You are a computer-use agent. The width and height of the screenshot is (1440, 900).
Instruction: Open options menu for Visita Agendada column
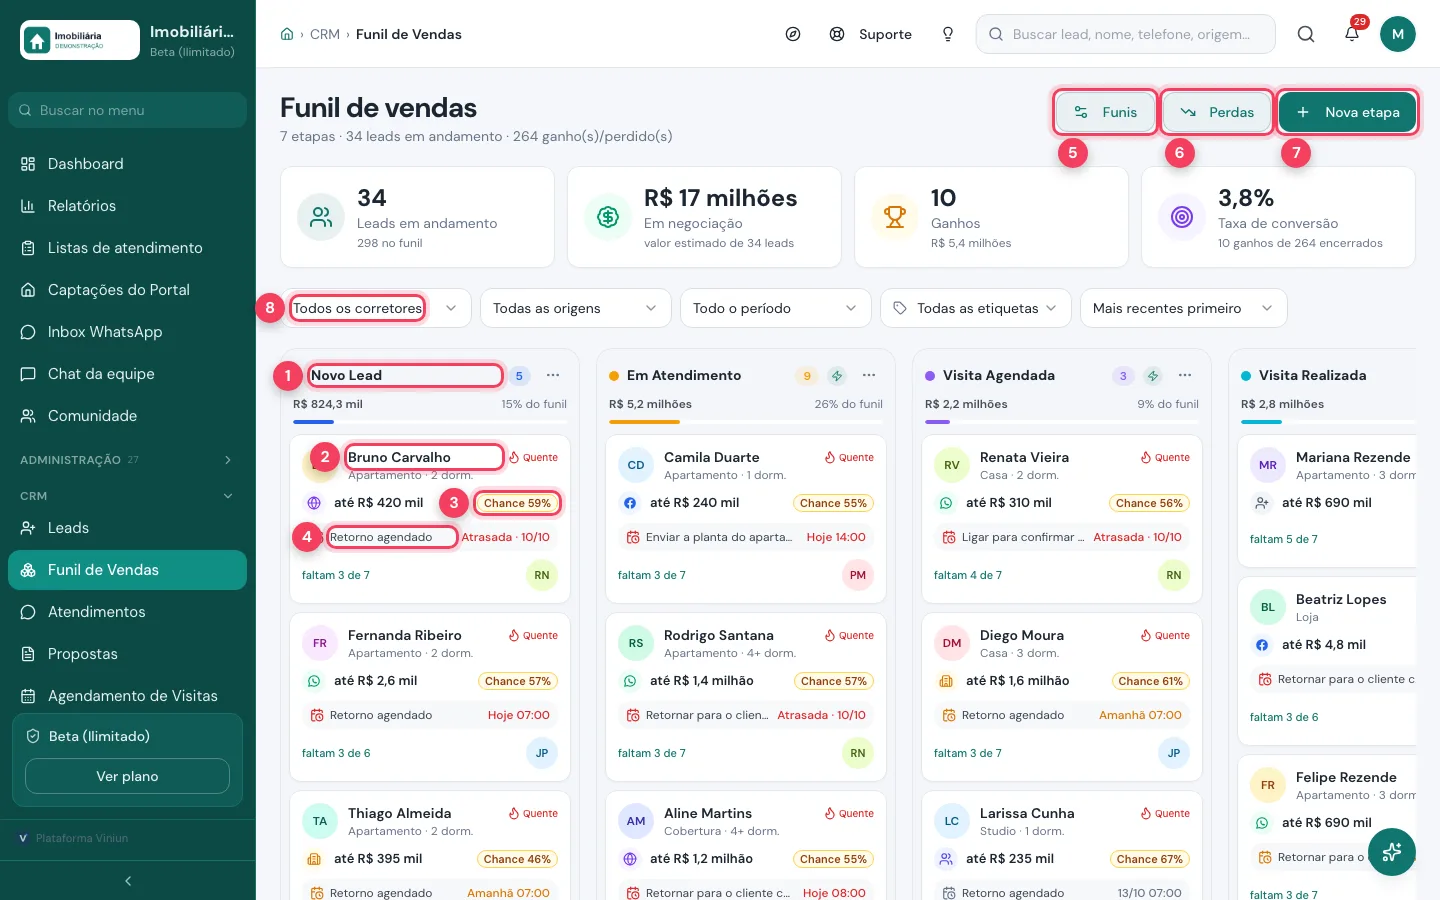coord(1185,375)
